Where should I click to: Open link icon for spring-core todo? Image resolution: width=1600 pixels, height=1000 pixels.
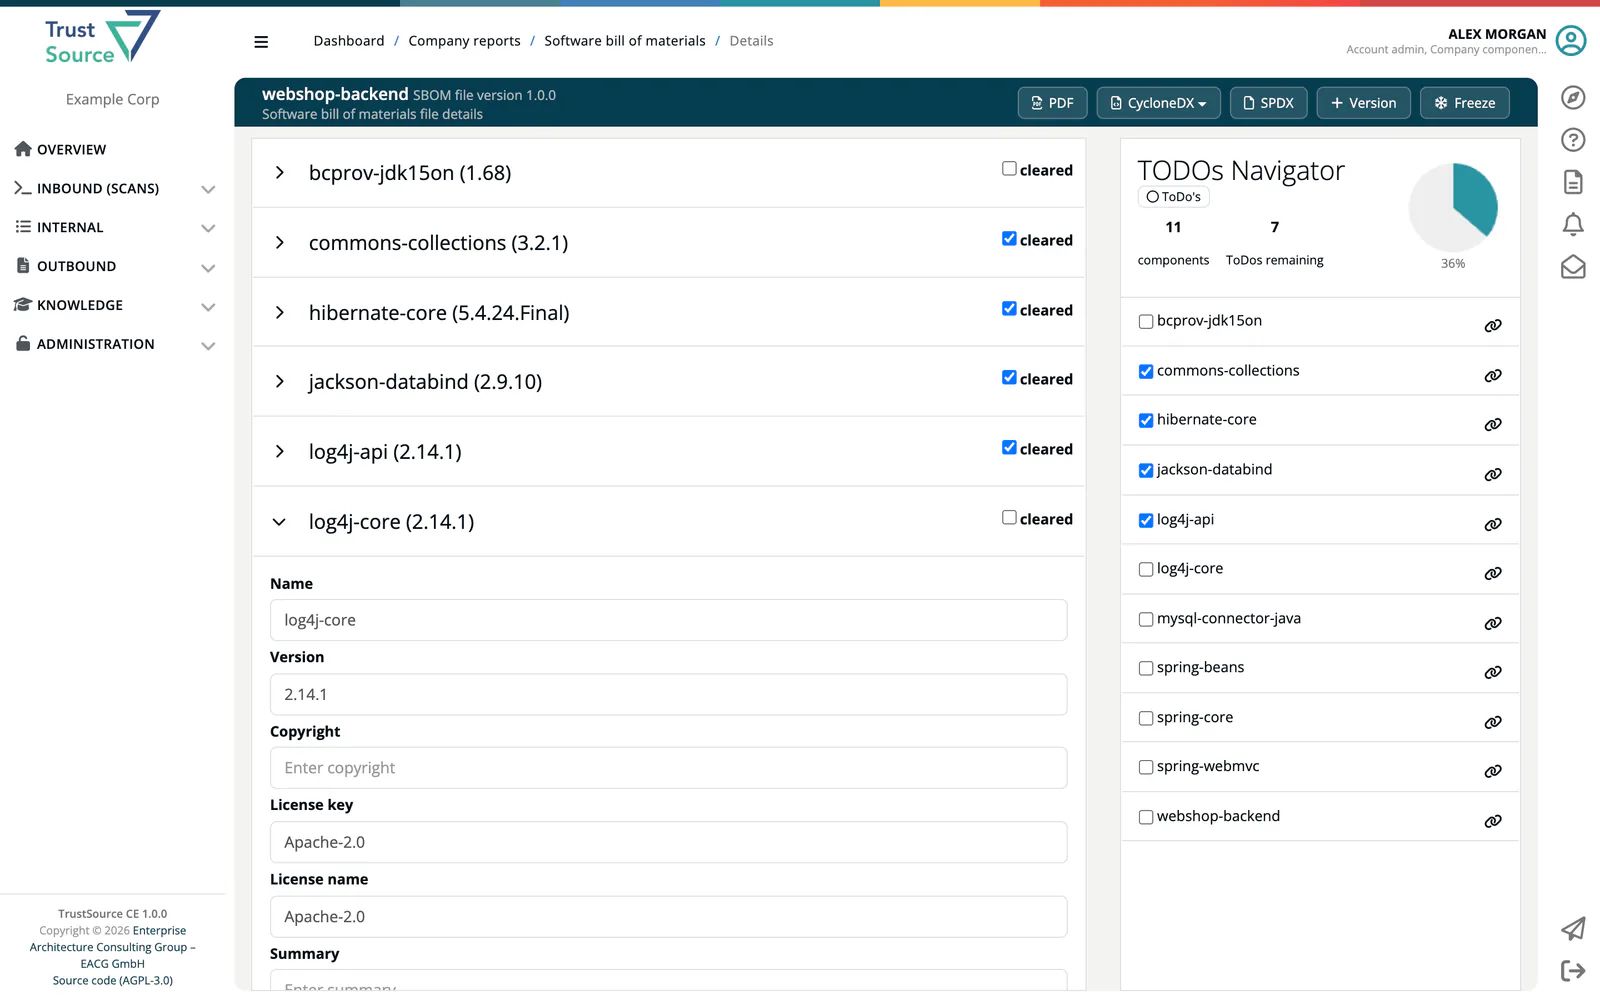tap(1493, 722)
